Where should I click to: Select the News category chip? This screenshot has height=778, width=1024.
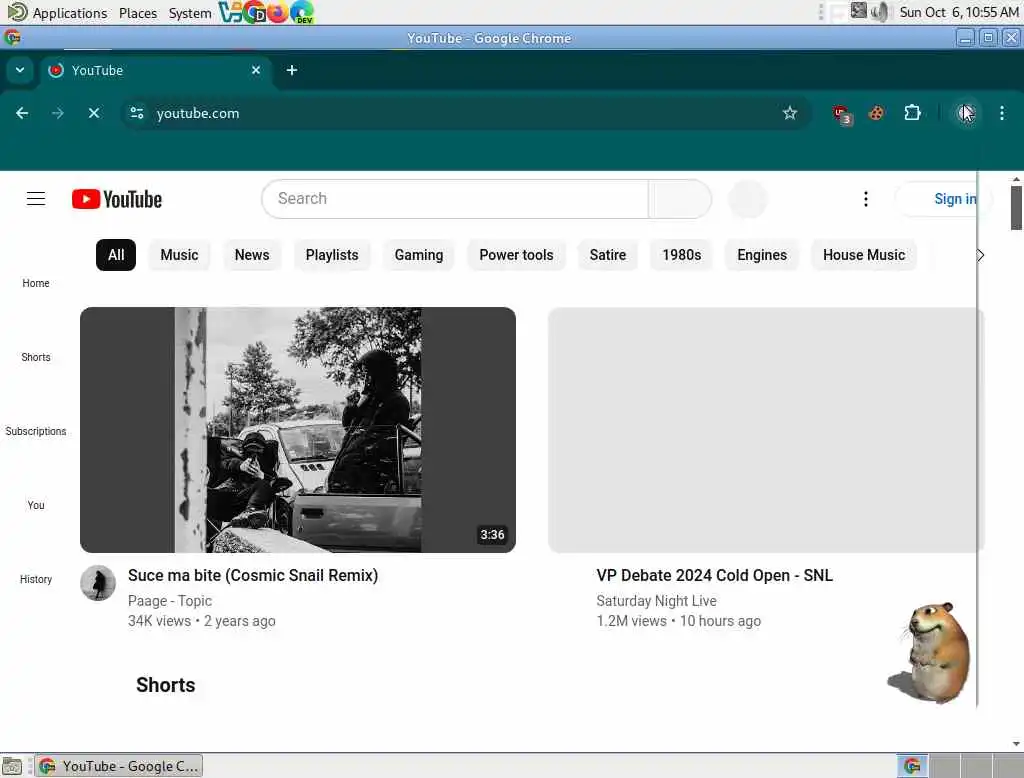click(x=252, y=255)
